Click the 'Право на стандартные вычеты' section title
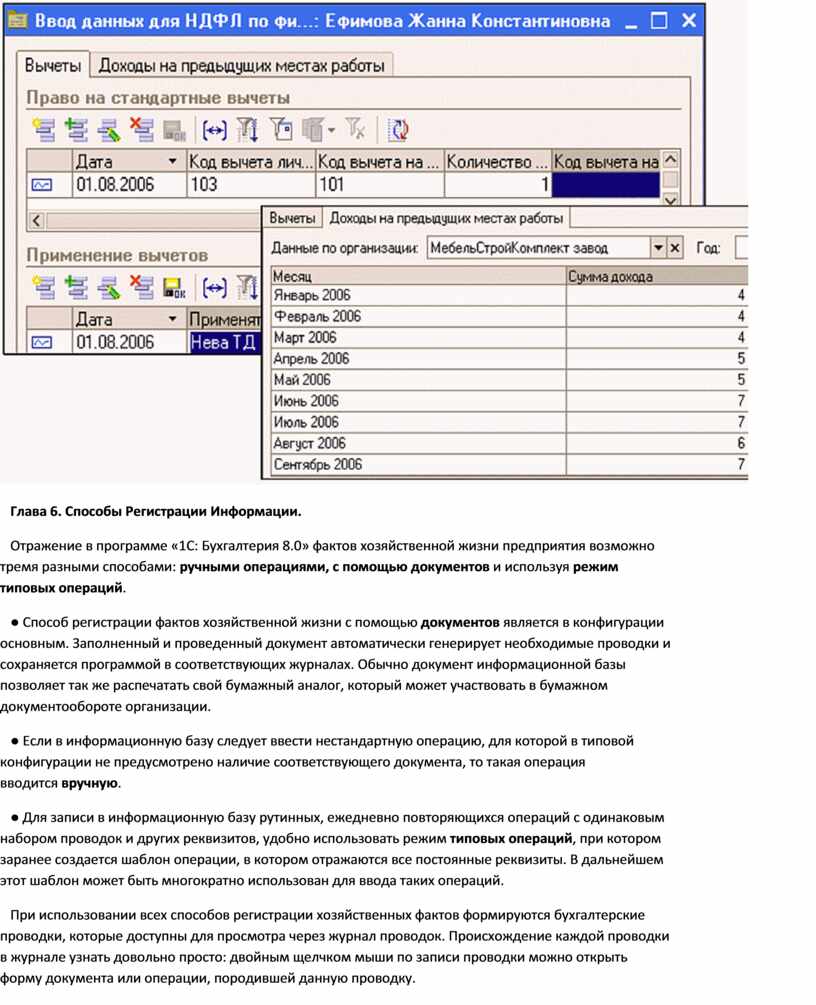 tap(158, 98)
